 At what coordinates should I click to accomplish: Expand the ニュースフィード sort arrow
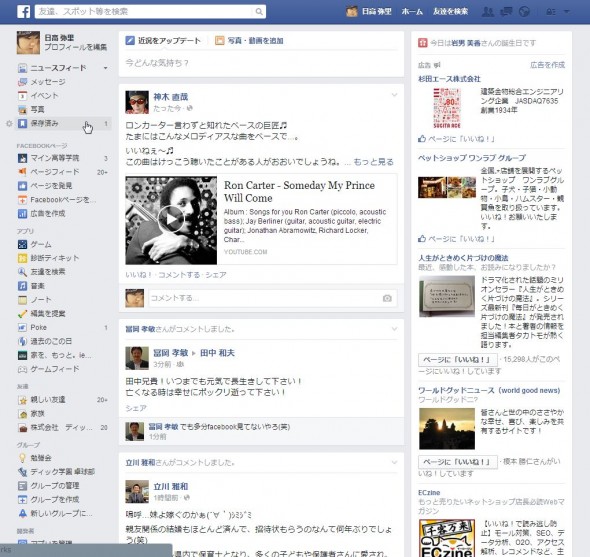point(105,68)
